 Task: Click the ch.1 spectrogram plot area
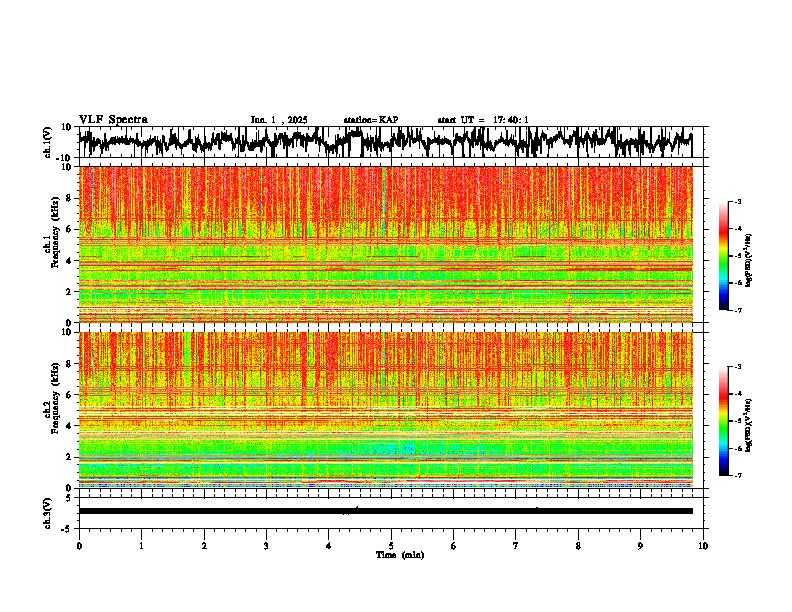(385, 244)
